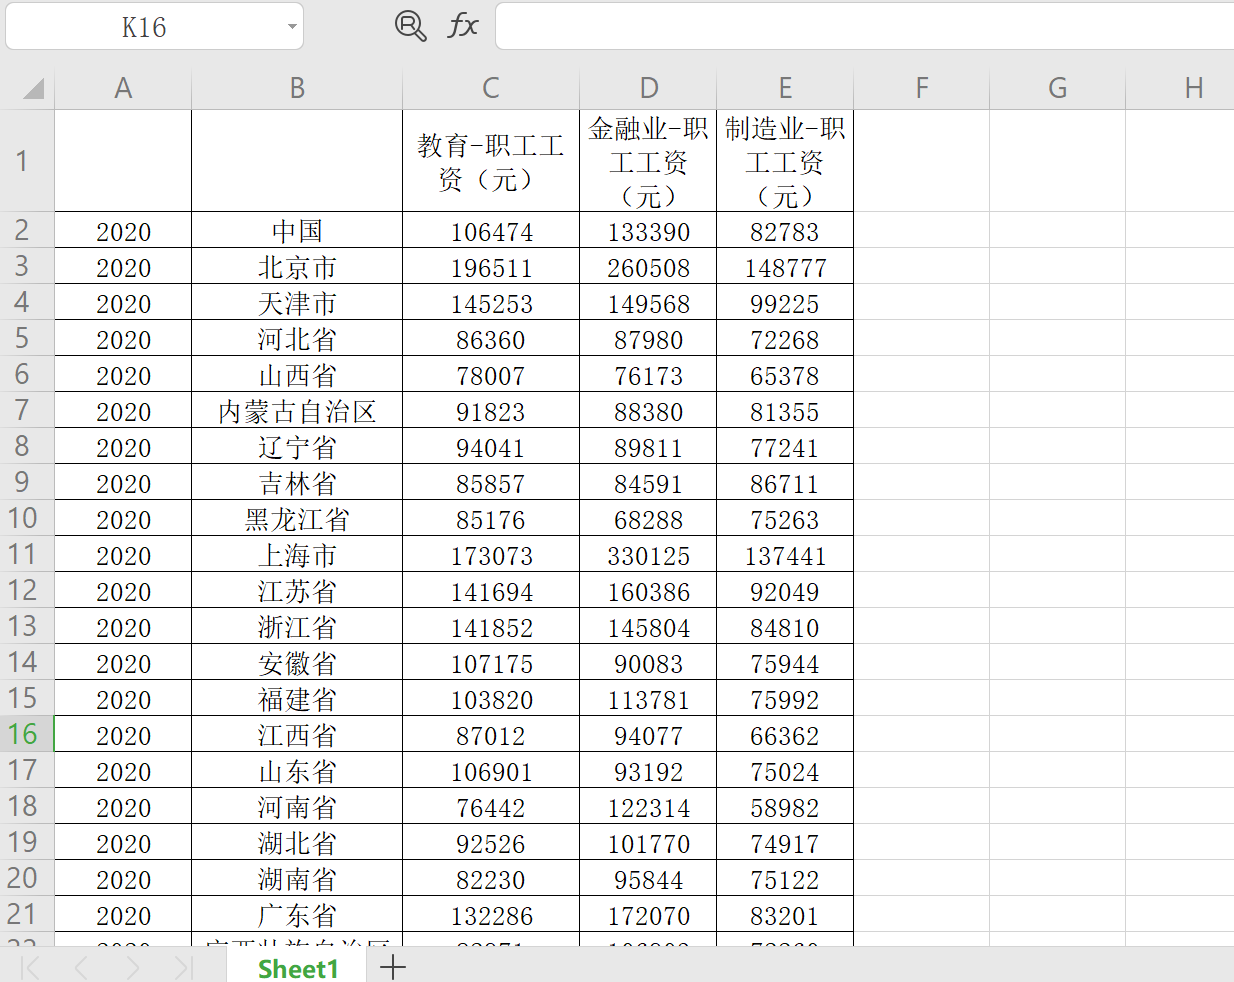Click the cell 福建省
The height and width of the screenshot is (982, 1234).
tap(297, 699)
